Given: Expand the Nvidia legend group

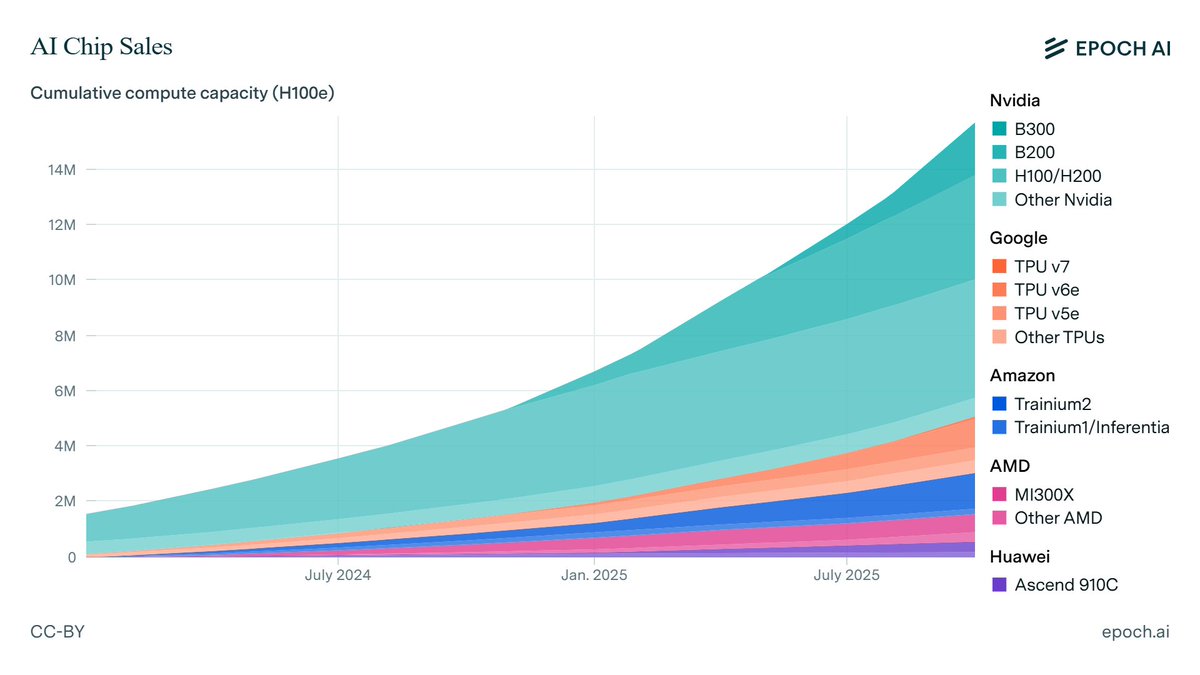Looking at the screenshot, I should pos(1015,100).
